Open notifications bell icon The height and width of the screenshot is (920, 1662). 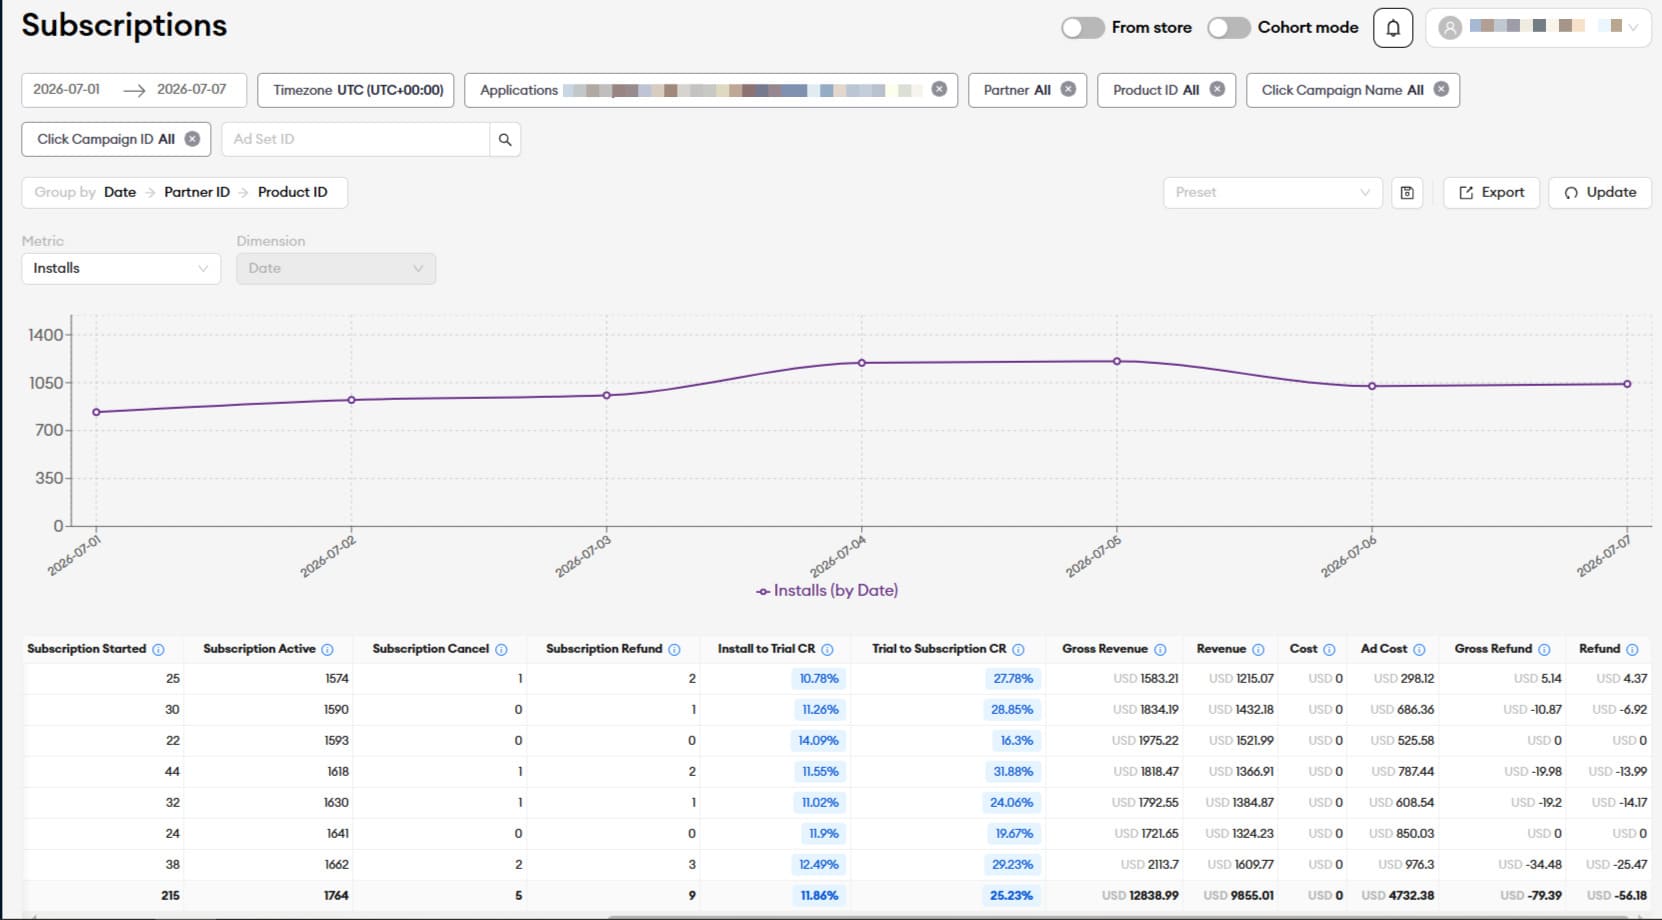click(x=1393, y=28)
